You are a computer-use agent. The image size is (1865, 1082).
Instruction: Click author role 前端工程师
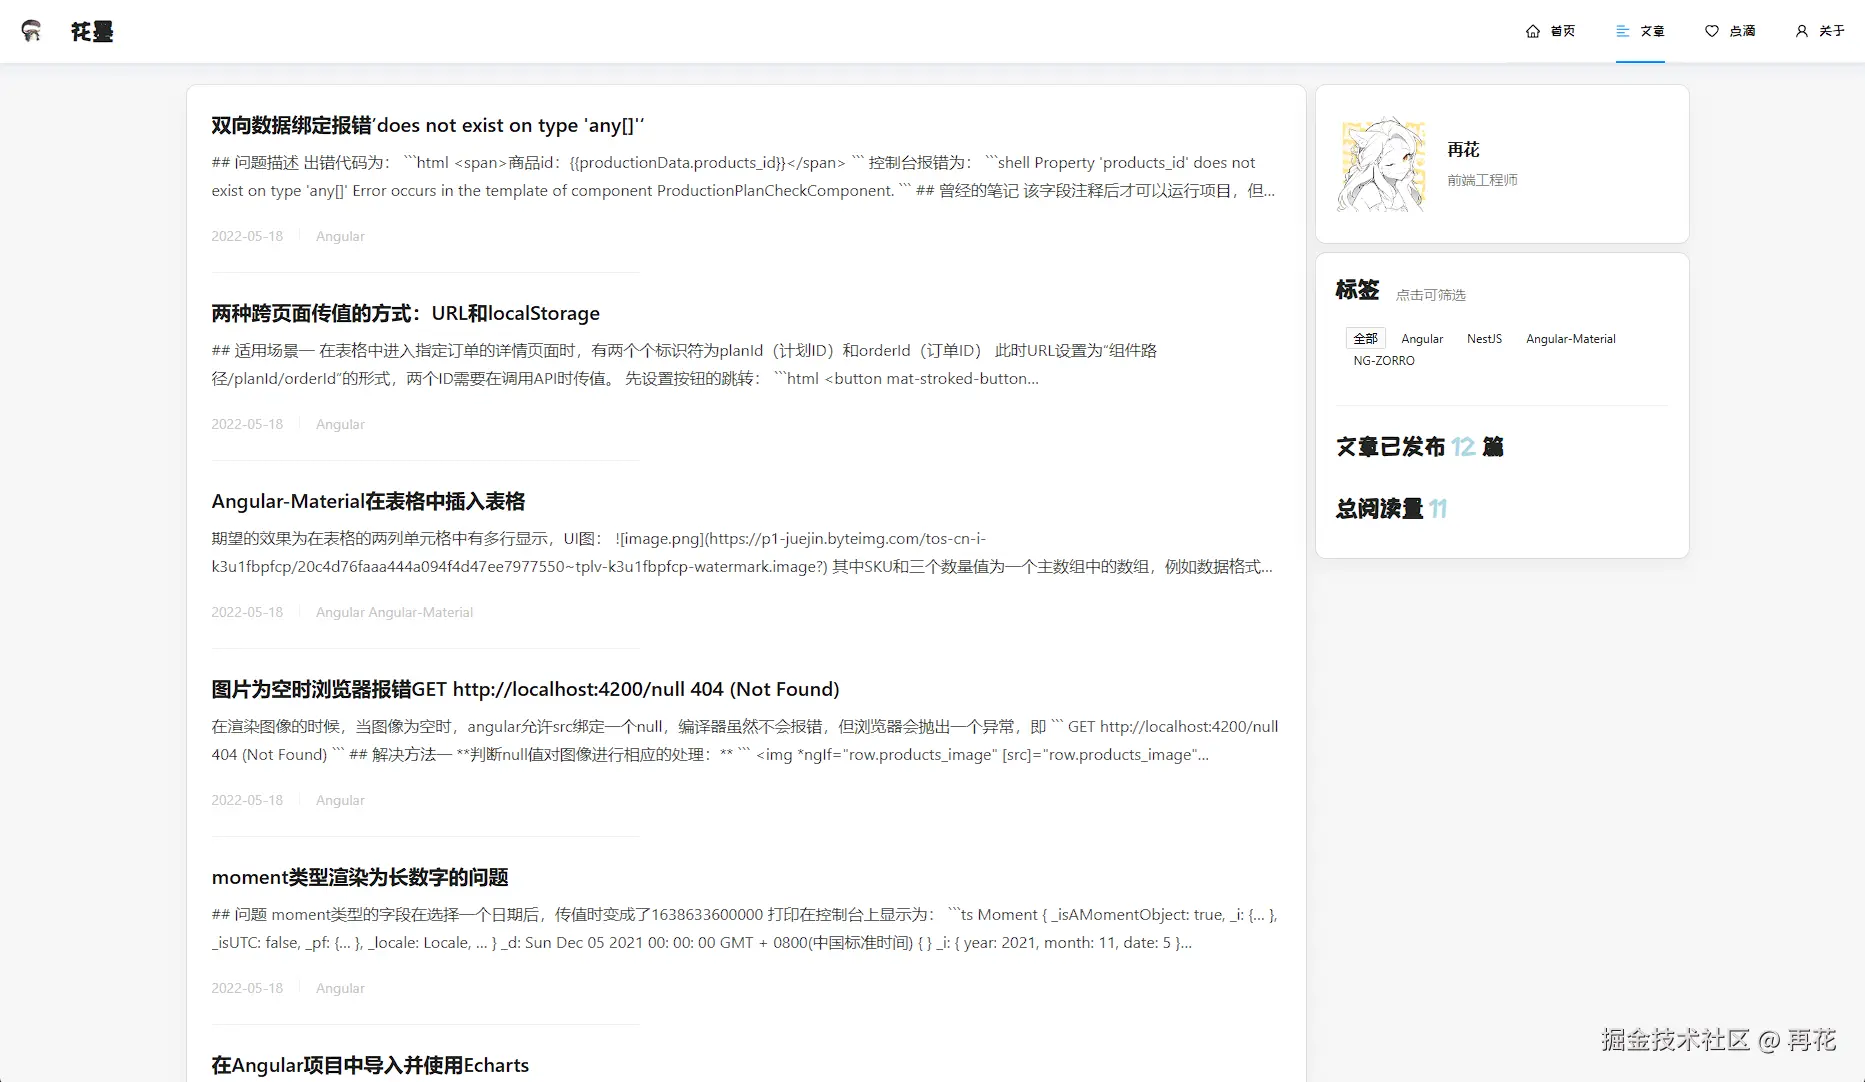(x=1482, y=180)
